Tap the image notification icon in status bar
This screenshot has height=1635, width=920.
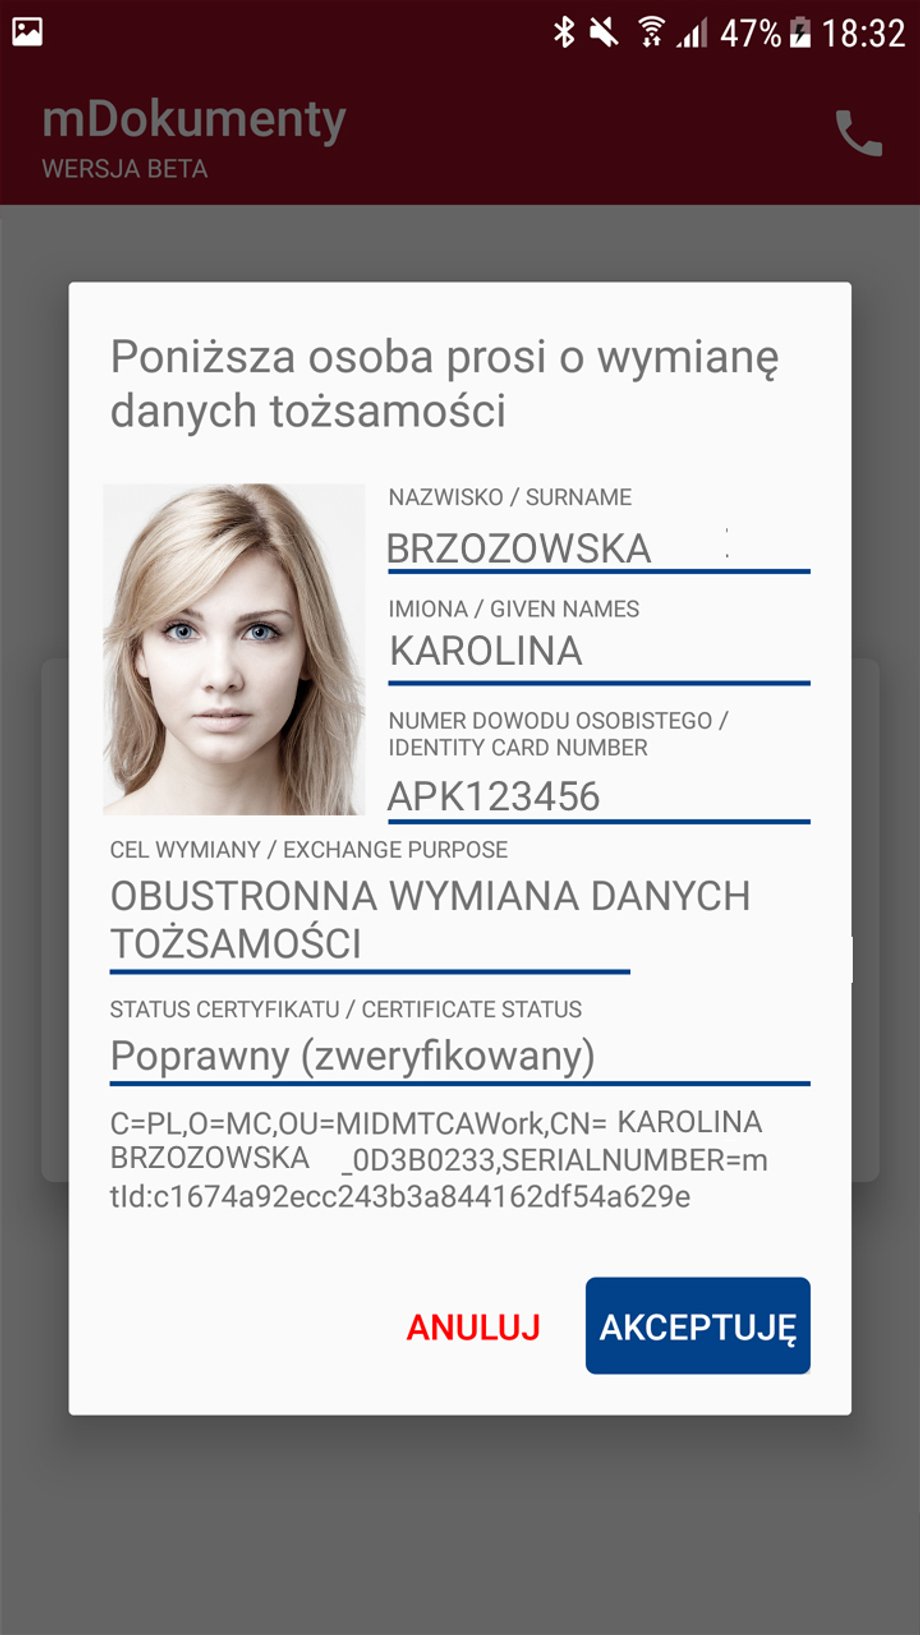pos(27,32)
